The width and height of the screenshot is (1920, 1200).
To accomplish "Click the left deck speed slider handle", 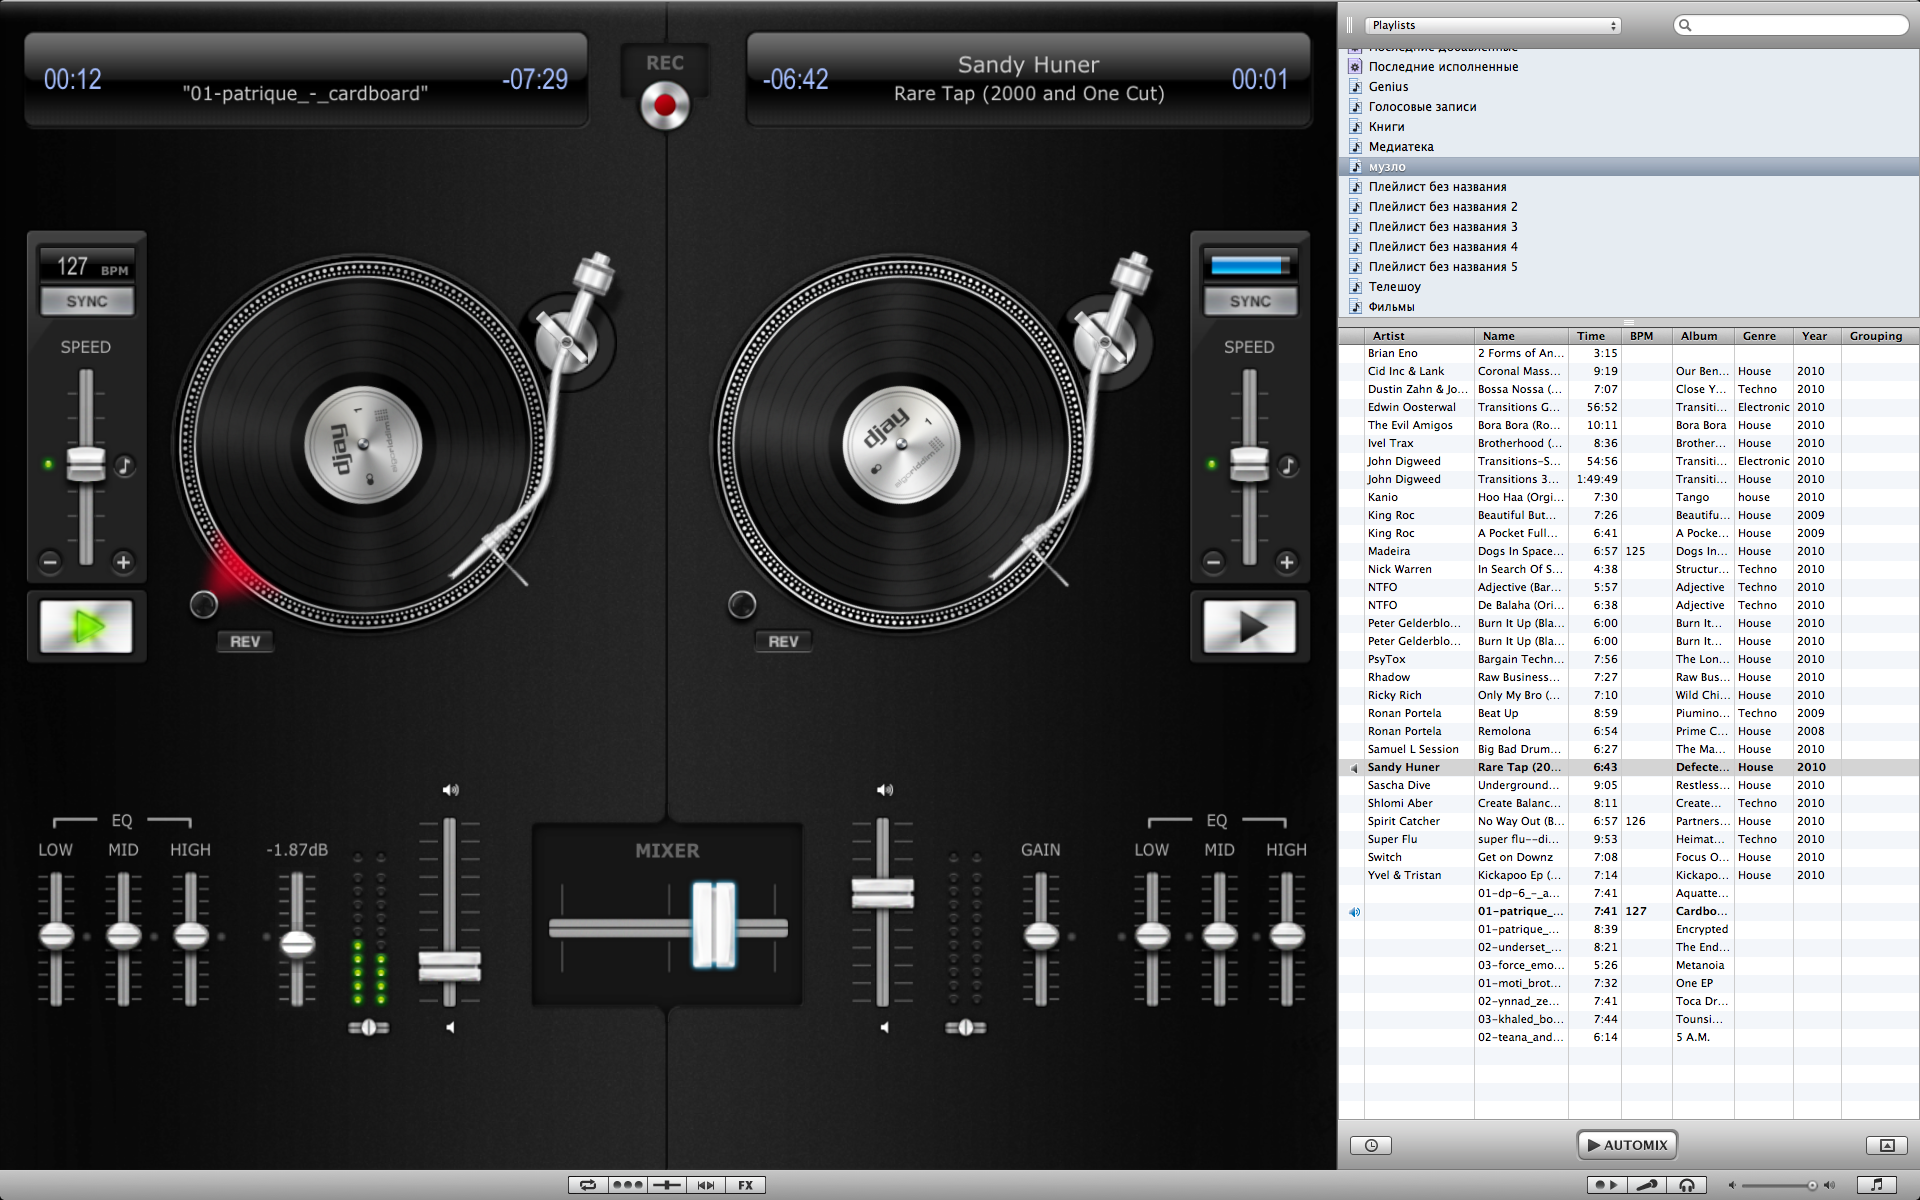I will tap(86, 465).
